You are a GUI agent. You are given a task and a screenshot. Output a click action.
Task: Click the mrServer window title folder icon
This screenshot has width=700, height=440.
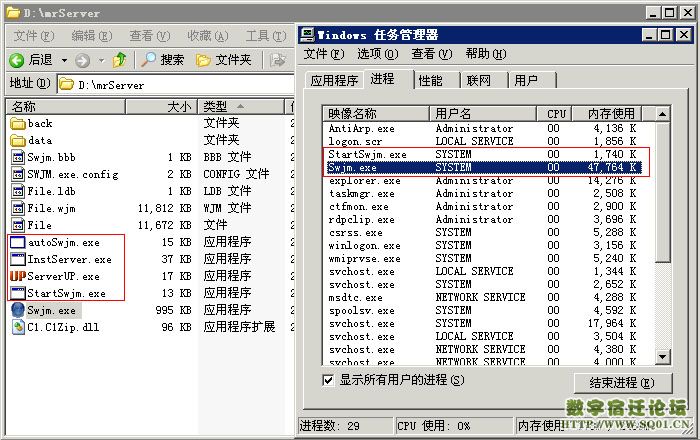[13, 12]
